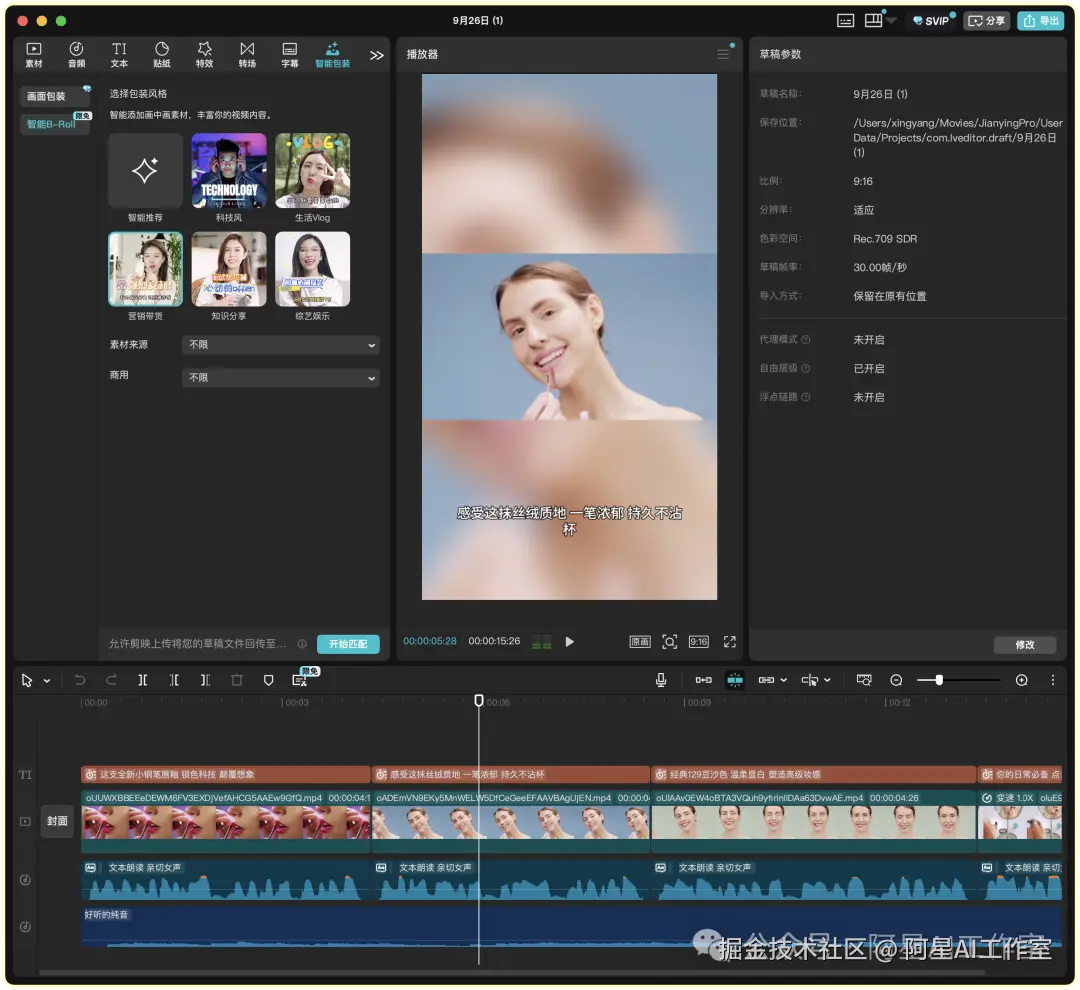Viewport: 1080px width, 990px height.
Task: Delete the selected clip with trash icon
Action: pyautogui.click(x=237, y=680)
